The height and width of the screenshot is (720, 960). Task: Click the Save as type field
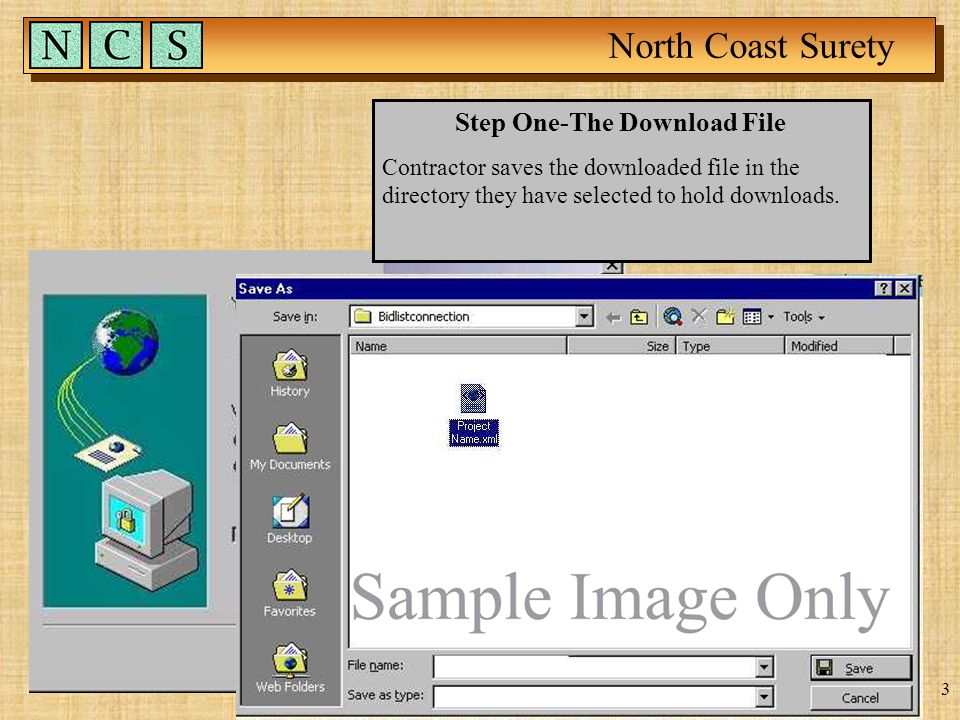coord(594,697)
